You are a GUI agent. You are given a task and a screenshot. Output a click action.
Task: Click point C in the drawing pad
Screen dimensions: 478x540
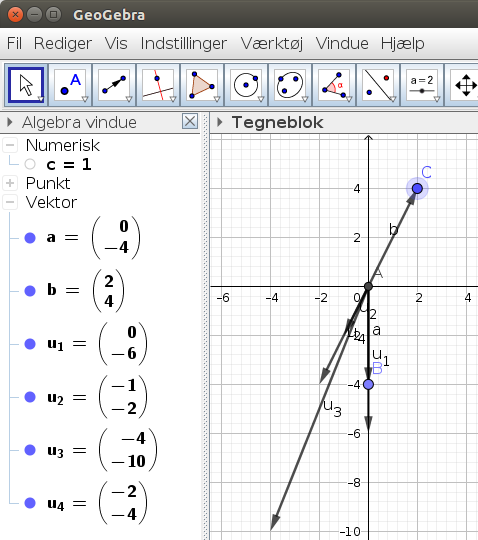tap(417, 188)
